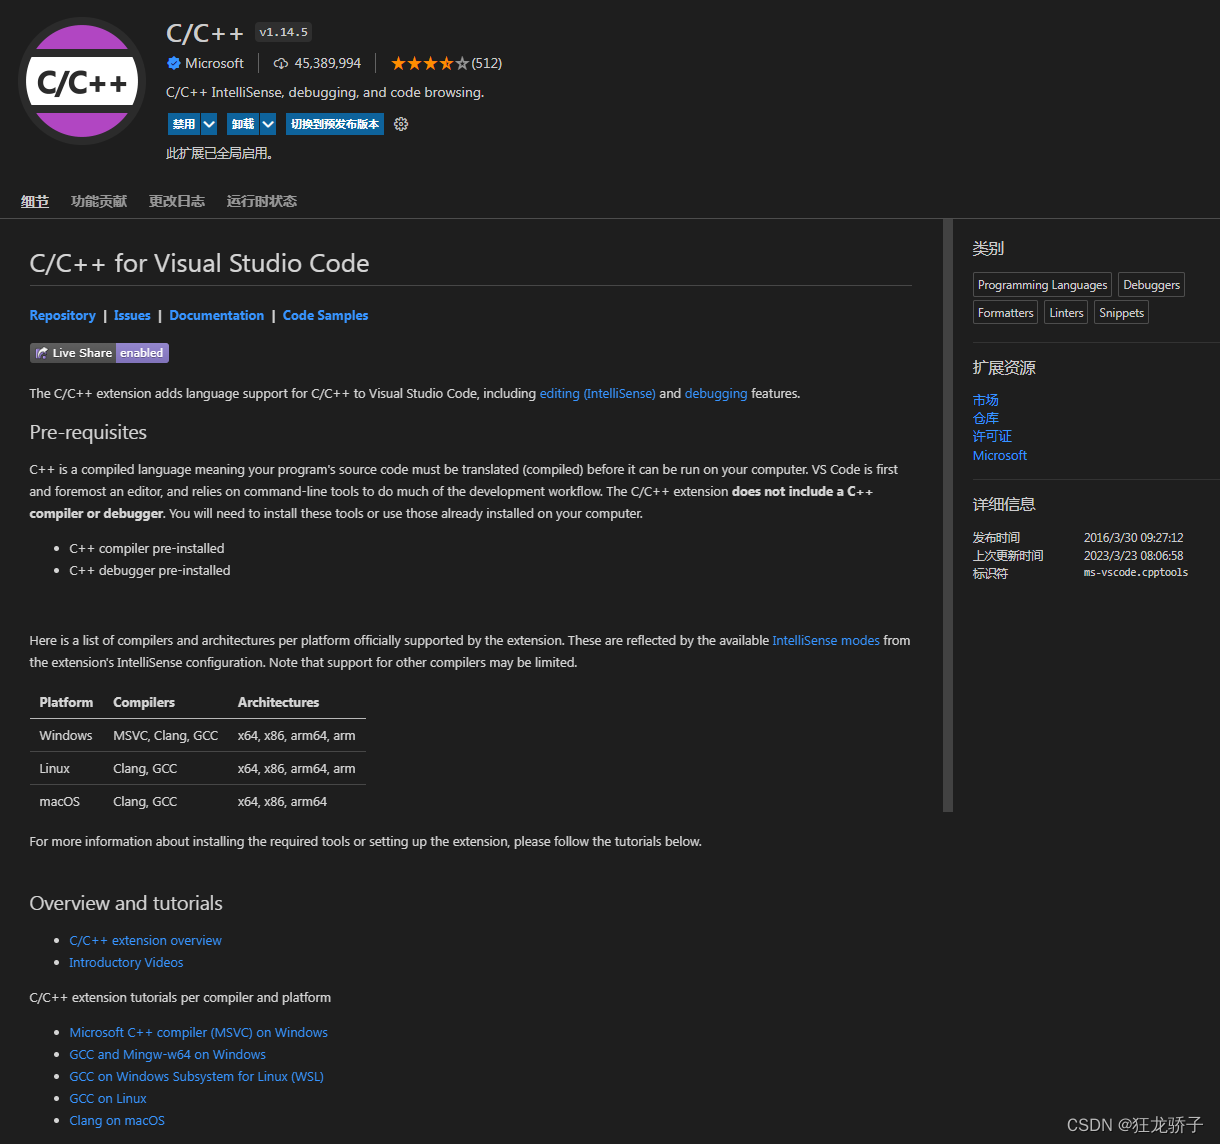
Task: Click the 'MSVC, Clang, GCC' compilers cell
Action: click(x=166, y=735)
